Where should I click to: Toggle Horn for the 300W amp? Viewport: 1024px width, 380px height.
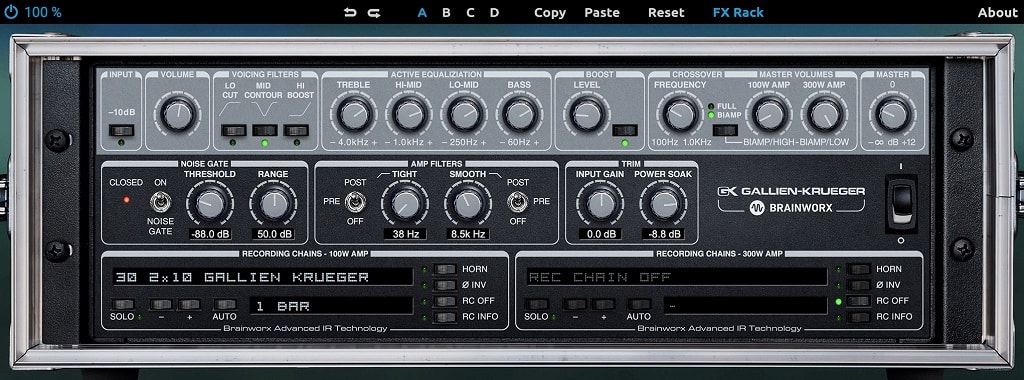[859, 269]
